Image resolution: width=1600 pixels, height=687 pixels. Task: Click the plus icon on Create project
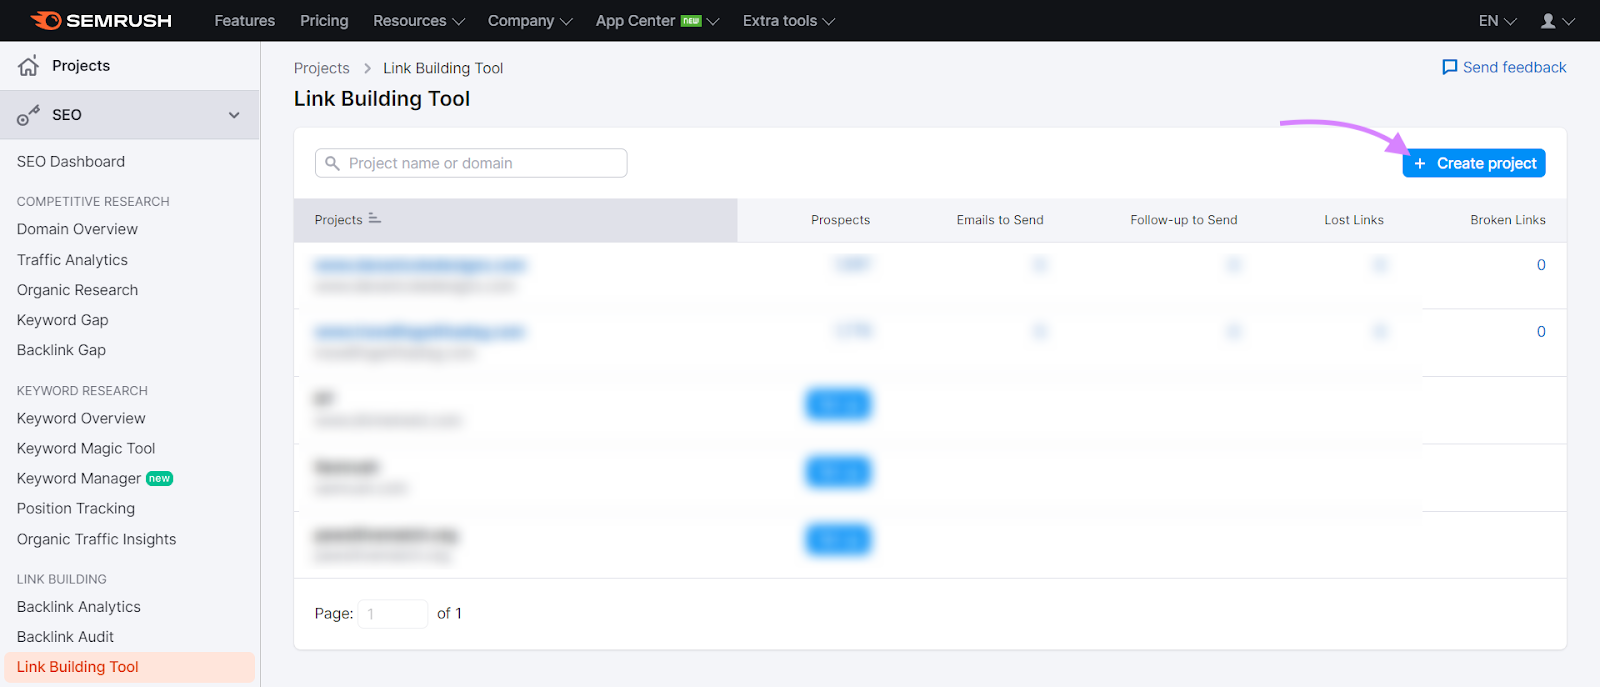click(1419, 163)
